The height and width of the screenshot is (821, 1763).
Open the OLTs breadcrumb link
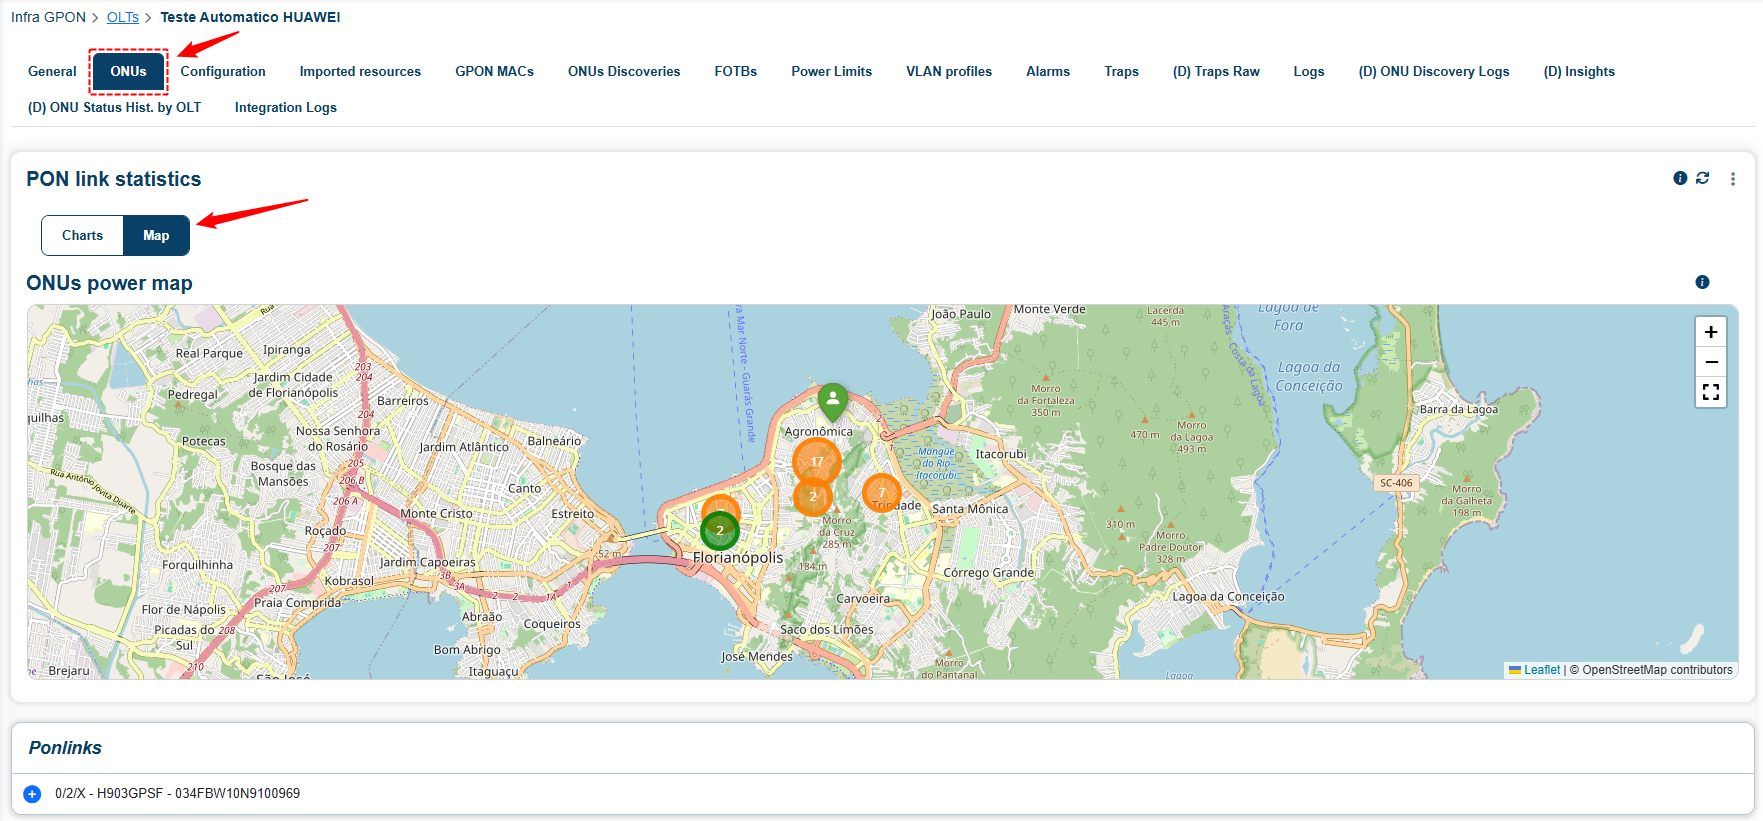tap(123, 17)
